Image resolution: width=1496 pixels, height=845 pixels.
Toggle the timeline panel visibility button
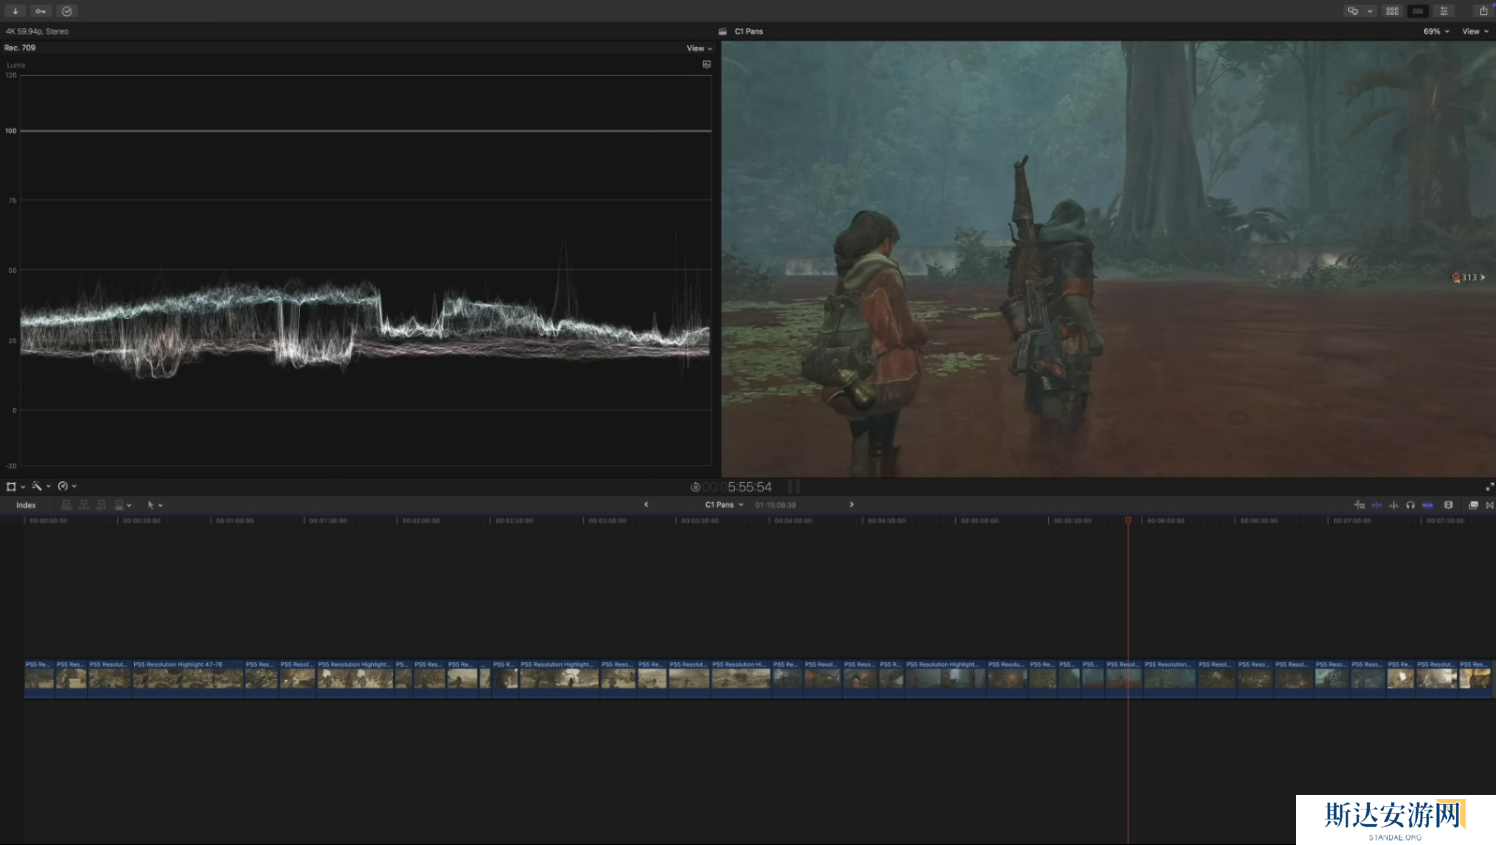tap(1418, 11)
